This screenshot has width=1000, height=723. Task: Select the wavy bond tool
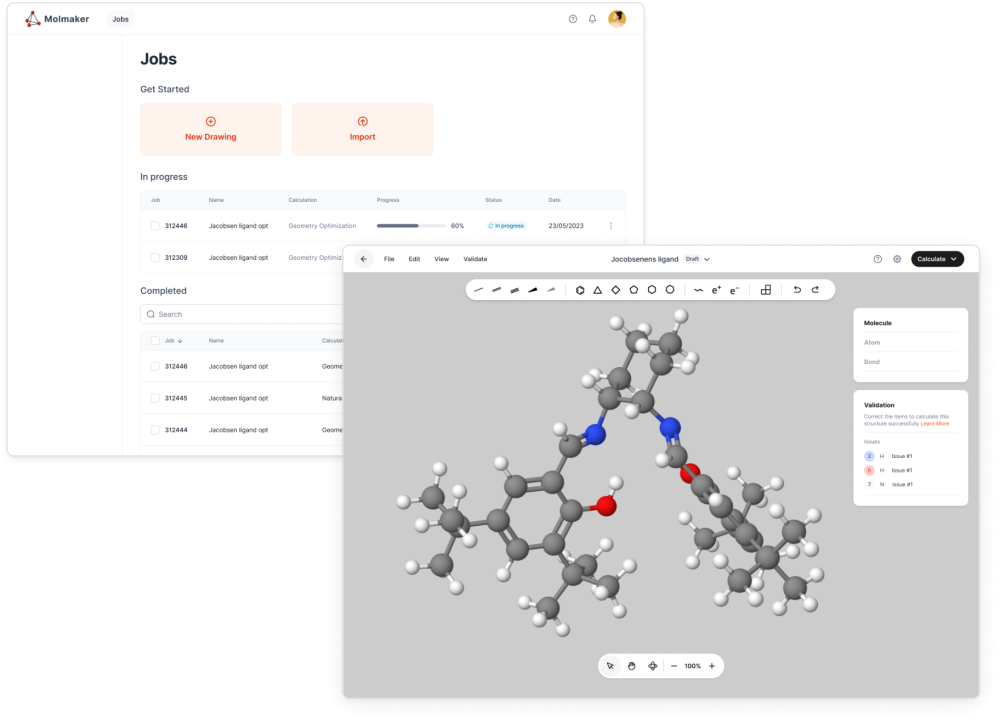click(x=699, y=290)
